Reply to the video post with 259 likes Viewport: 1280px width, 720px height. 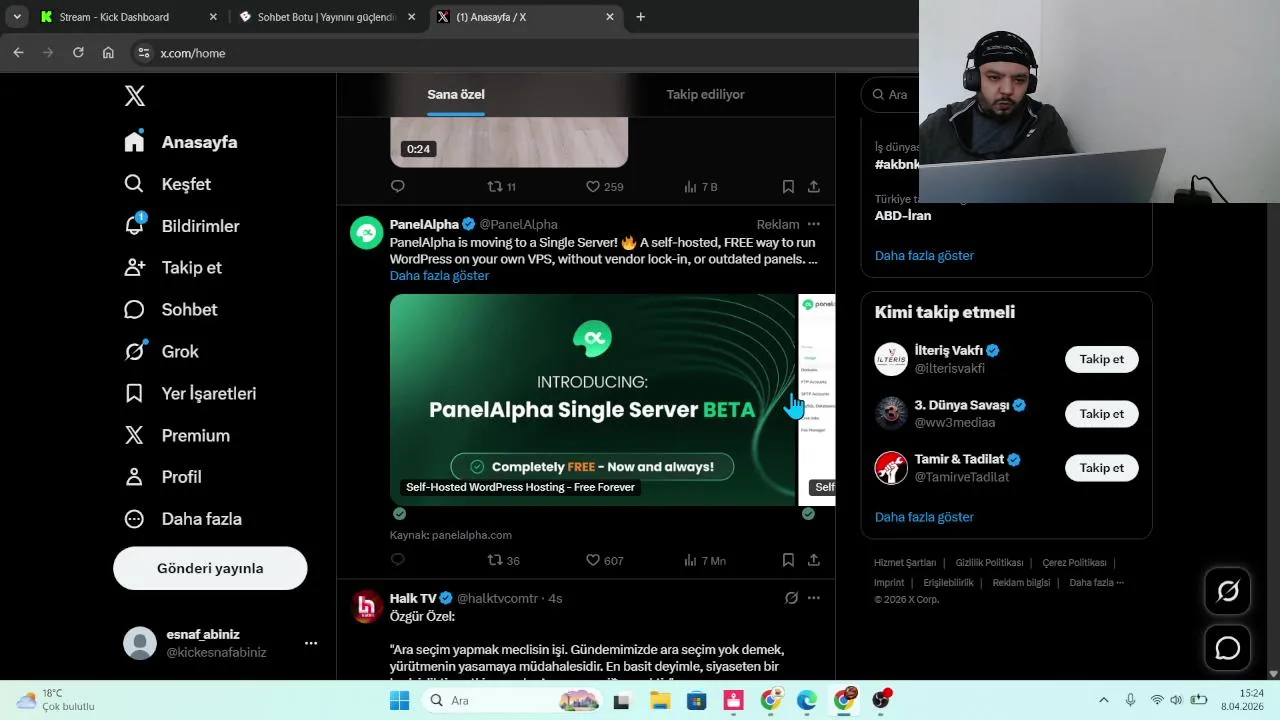point(398,186)
